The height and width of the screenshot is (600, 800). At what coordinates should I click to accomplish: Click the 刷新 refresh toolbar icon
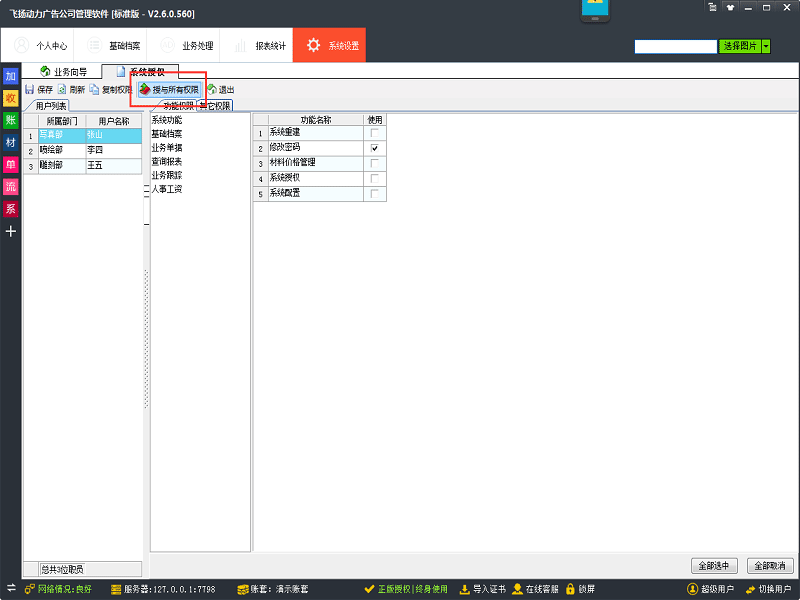click(62, 90)
